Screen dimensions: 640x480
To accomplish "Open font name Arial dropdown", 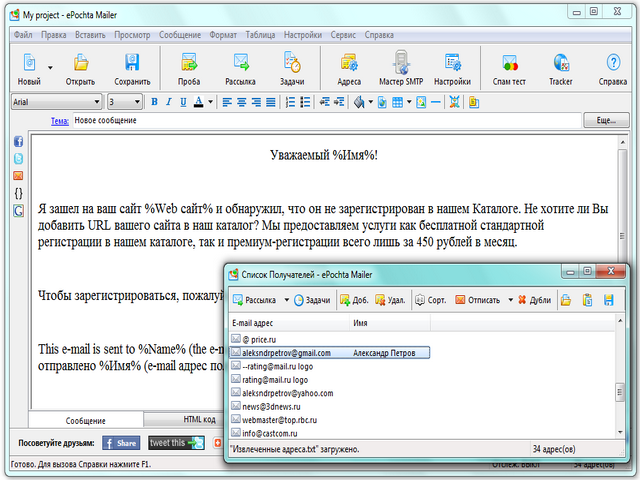I will click(97, 102).
